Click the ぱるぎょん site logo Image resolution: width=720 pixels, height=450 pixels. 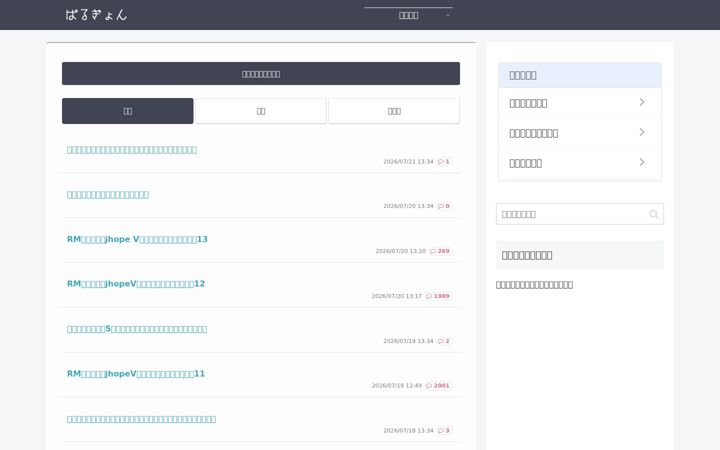[96, 15]
